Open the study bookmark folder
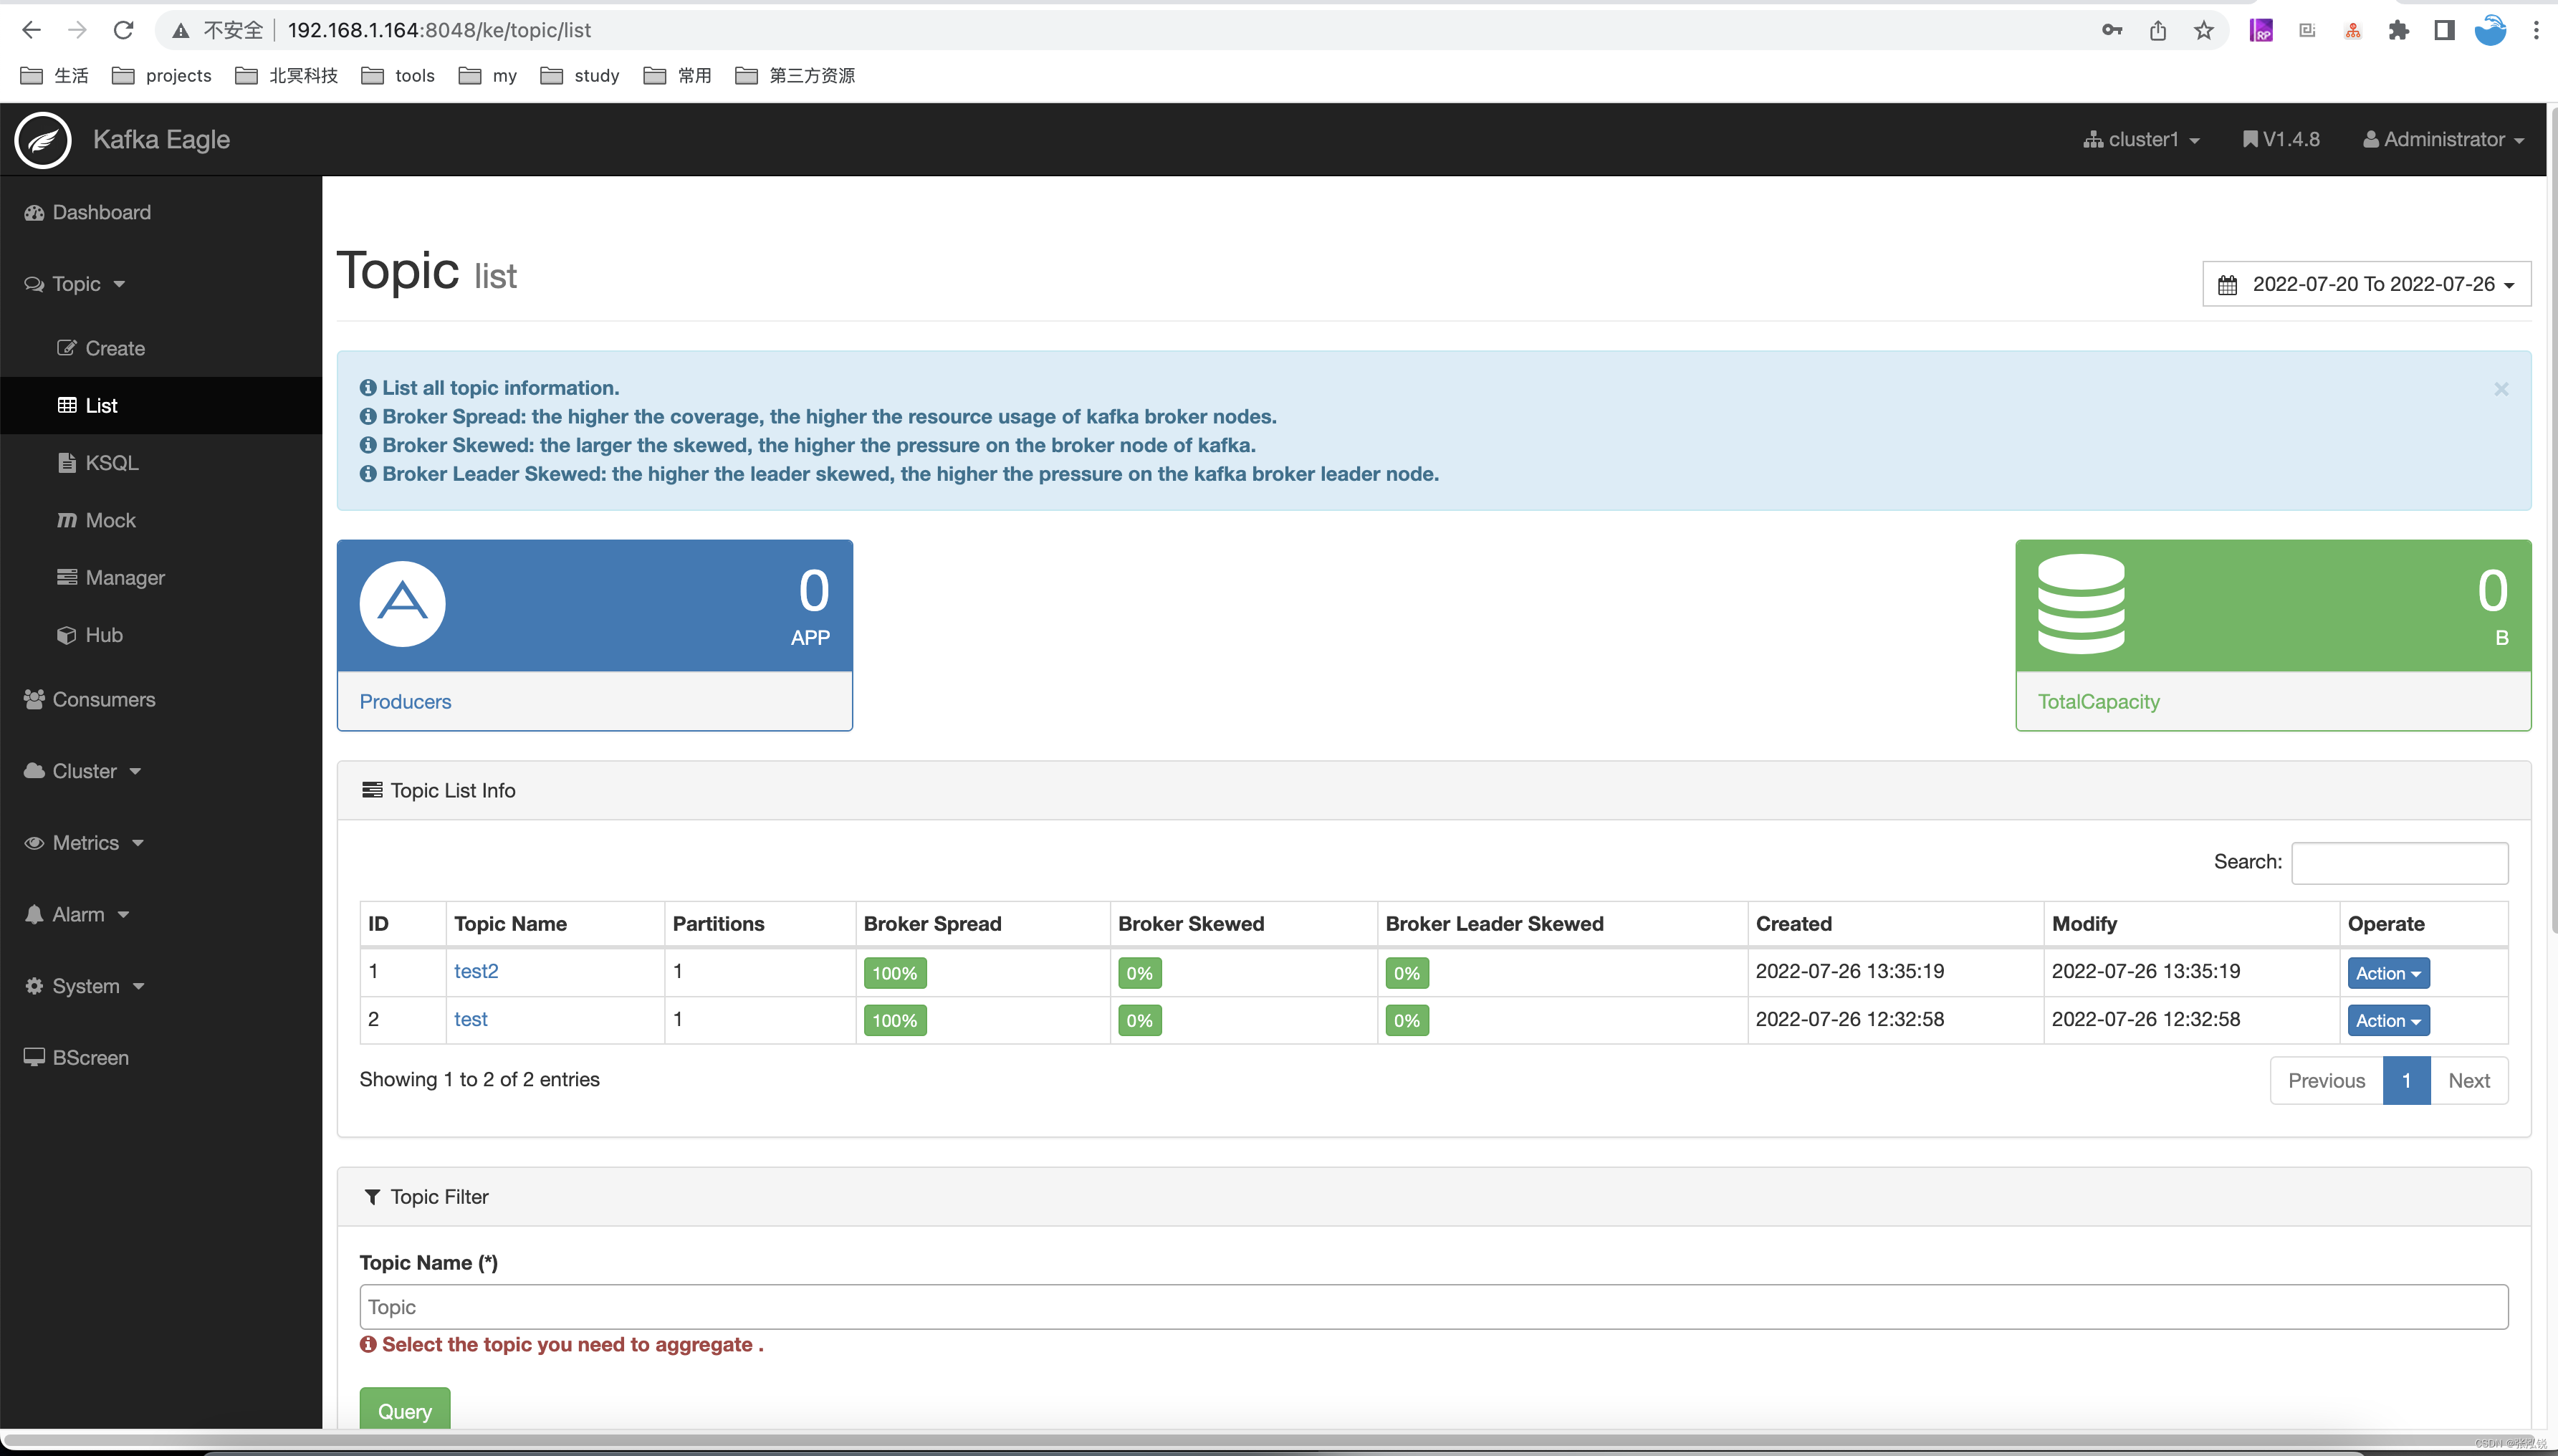The height and width of the screenshot is (1456, 2558). coord(580,76)
